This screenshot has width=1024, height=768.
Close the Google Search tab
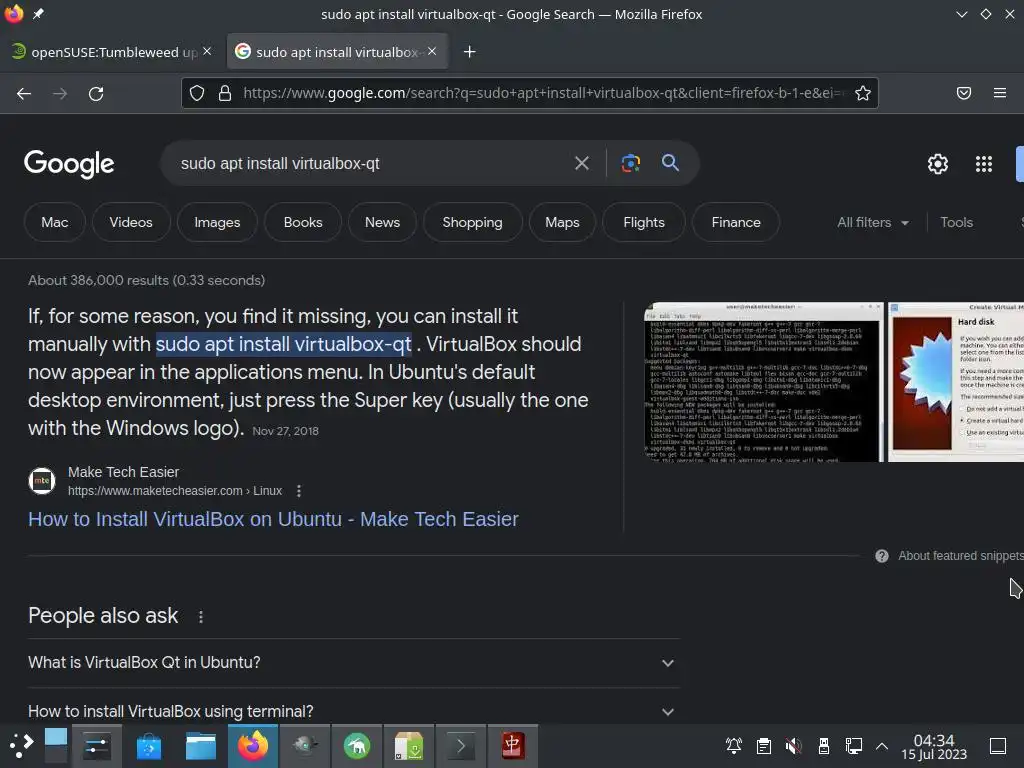[x=432, y=51]
